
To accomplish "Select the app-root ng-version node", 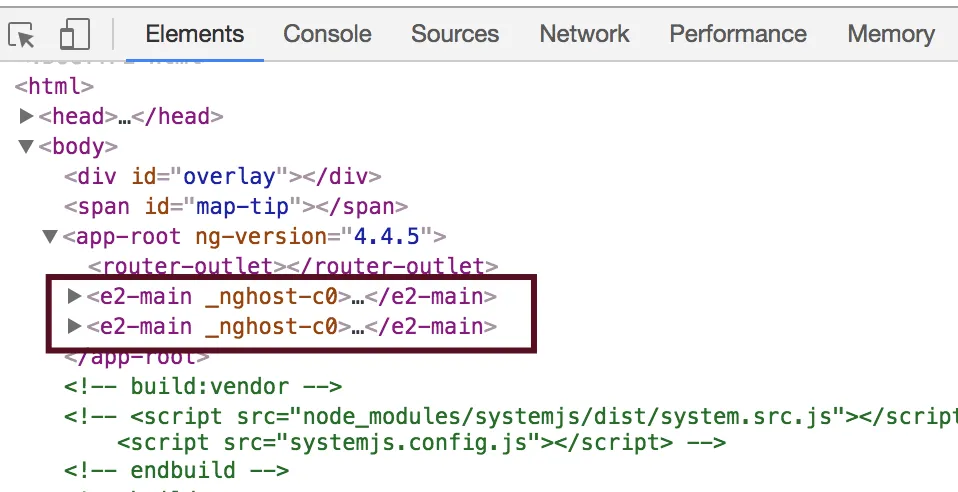I will pos(254,237).
